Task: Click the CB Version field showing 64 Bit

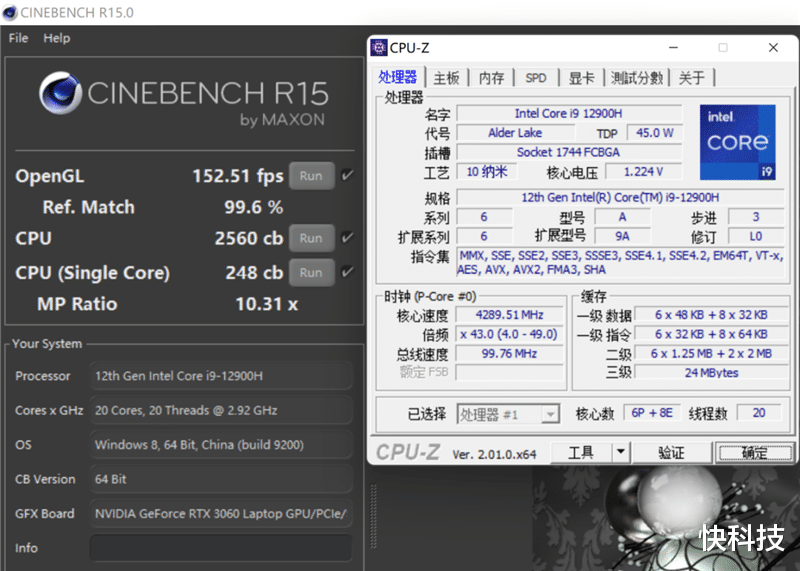Action: (221, 479)
